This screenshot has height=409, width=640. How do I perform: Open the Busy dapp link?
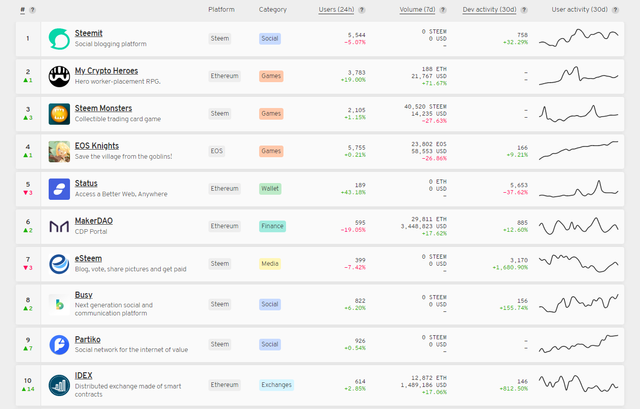click(84, 295)
